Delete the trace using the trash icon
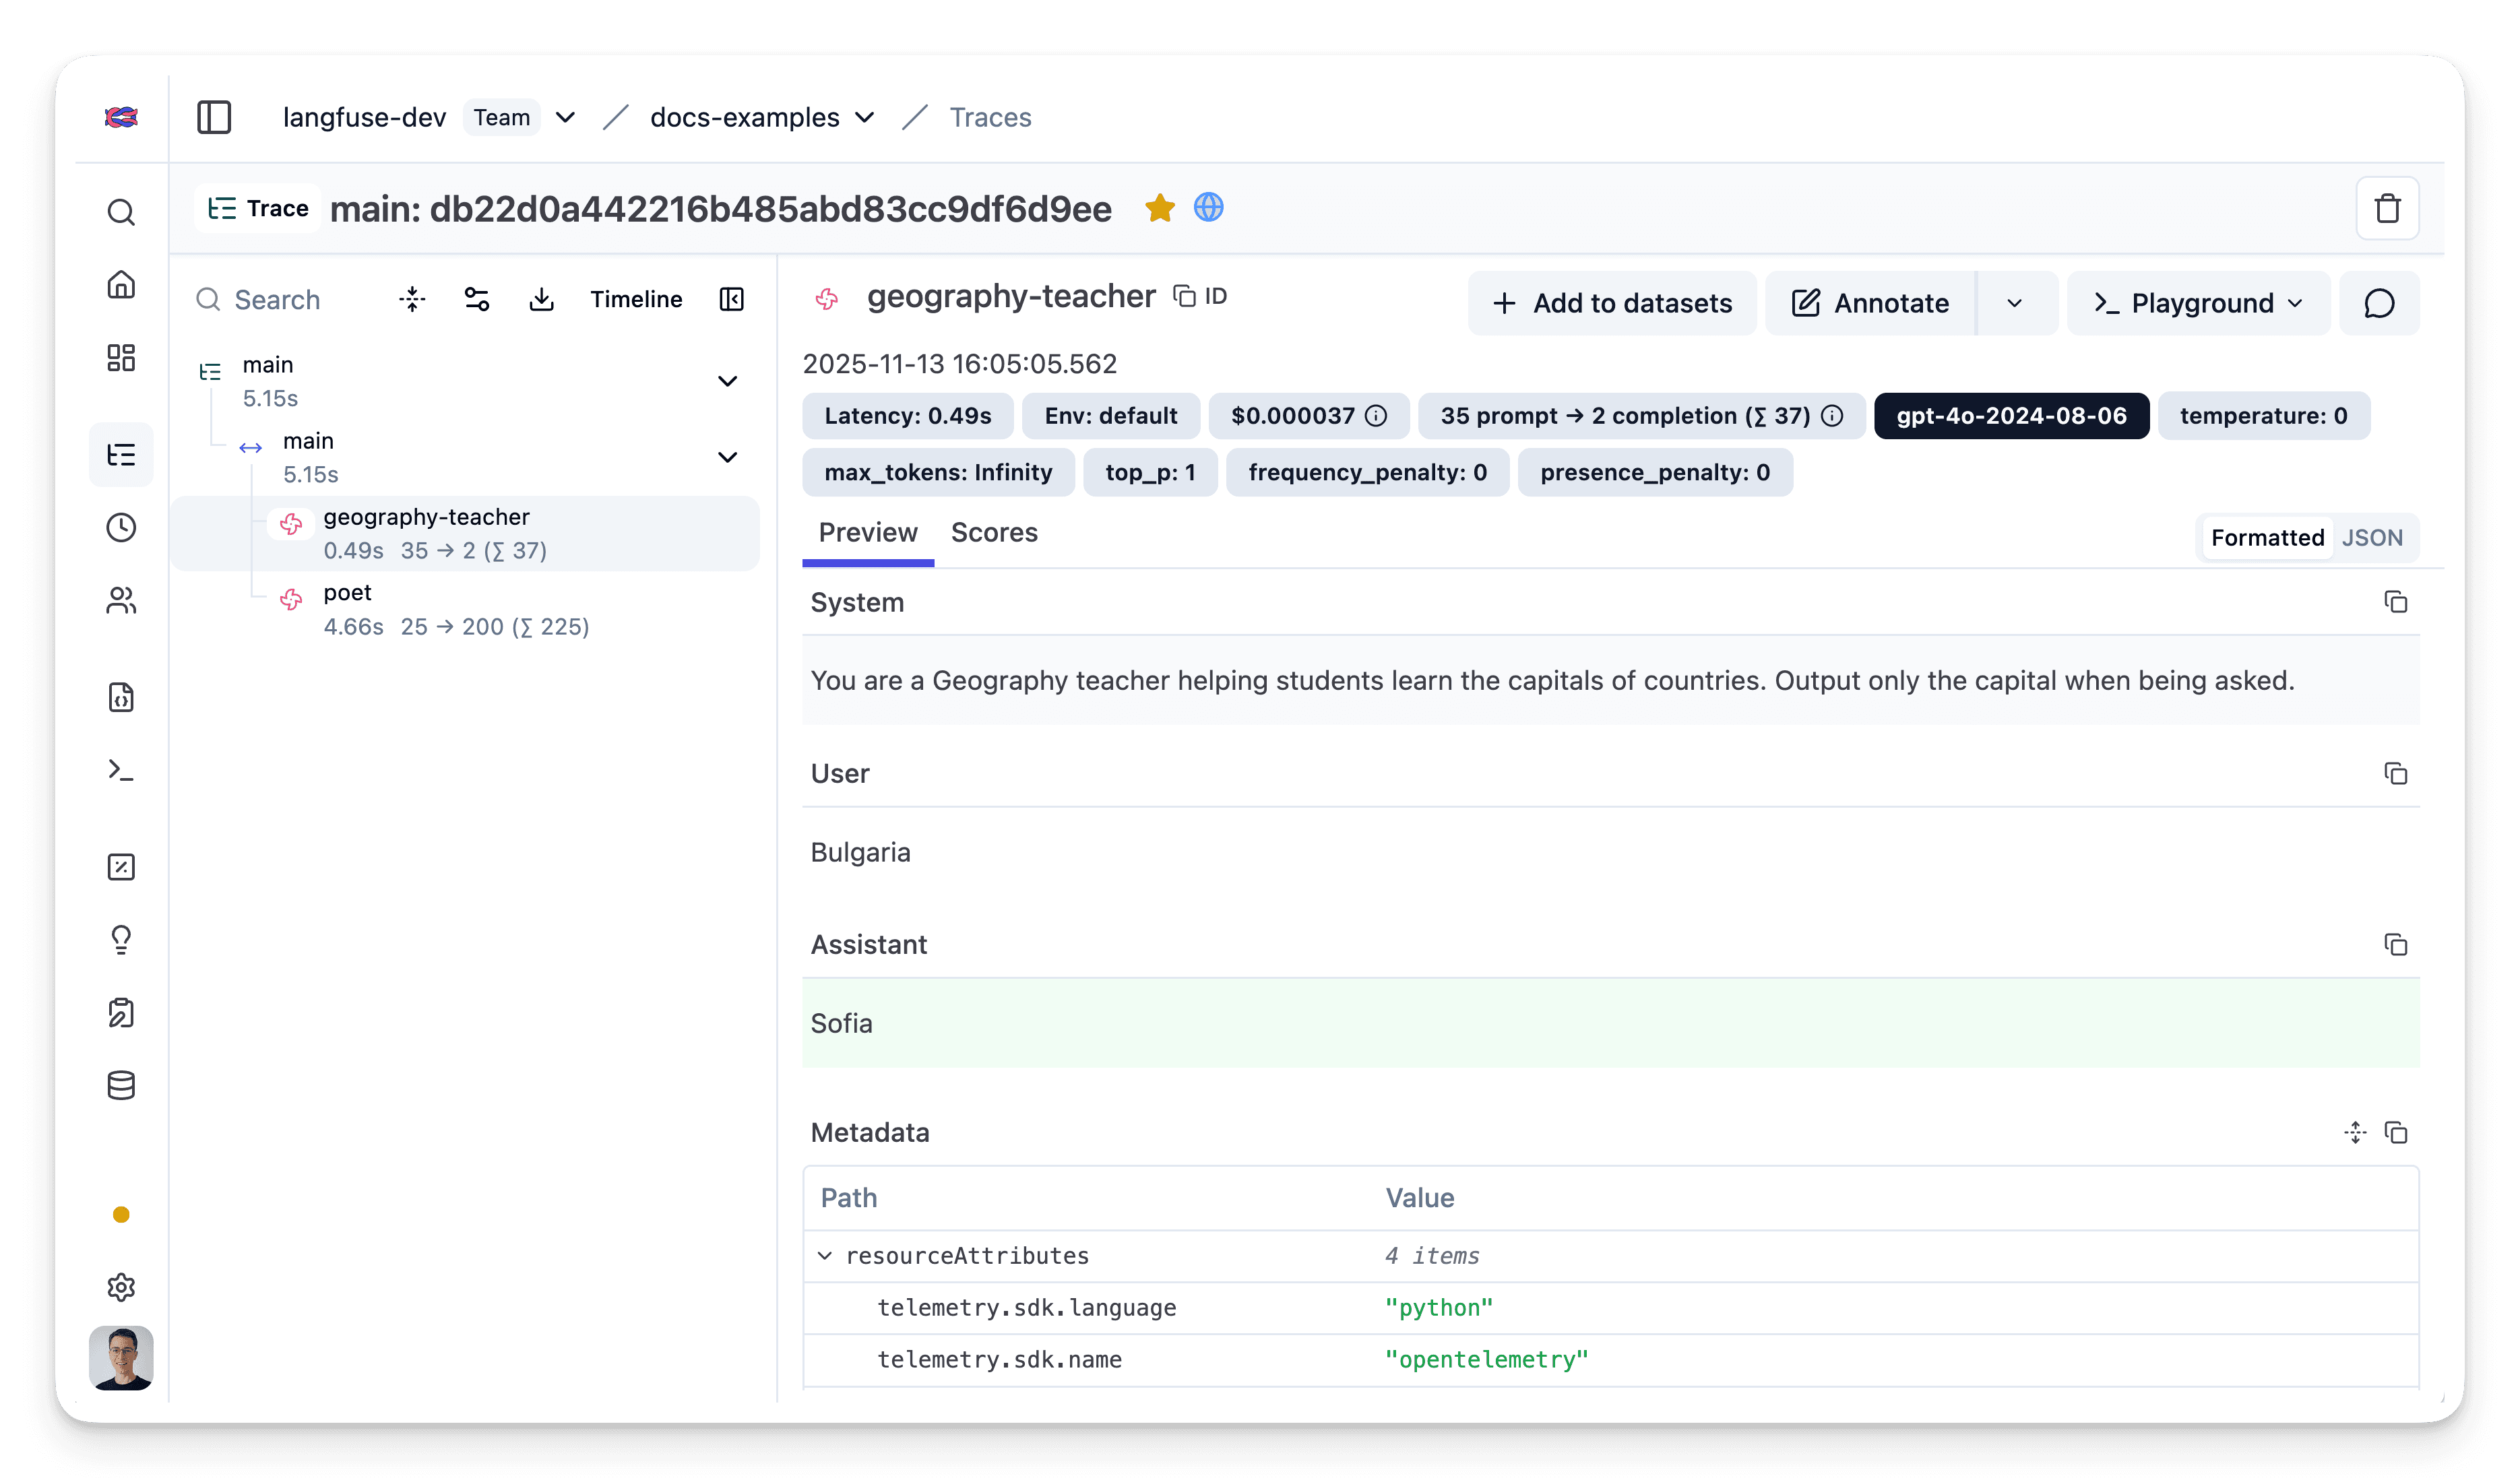Viewport: 2520px width, 1478px height. point(2388,208)
